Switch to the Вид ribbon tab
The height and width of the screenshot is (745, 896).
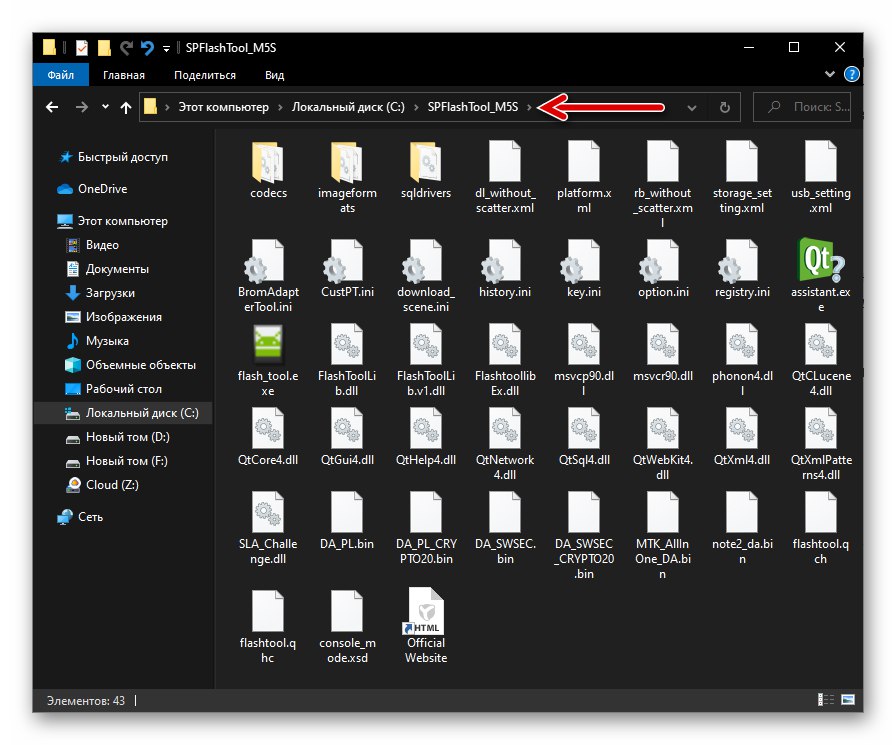pyautogui.click(x=274, y=75)
